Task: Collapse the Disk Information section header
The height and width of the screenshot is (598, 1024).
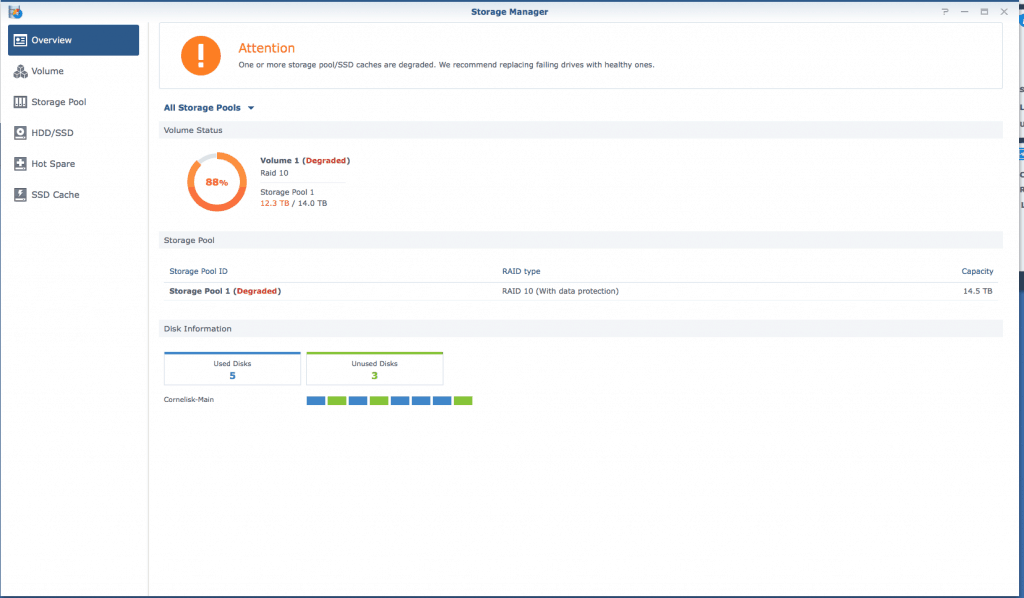Action: [x=196, y=329]
